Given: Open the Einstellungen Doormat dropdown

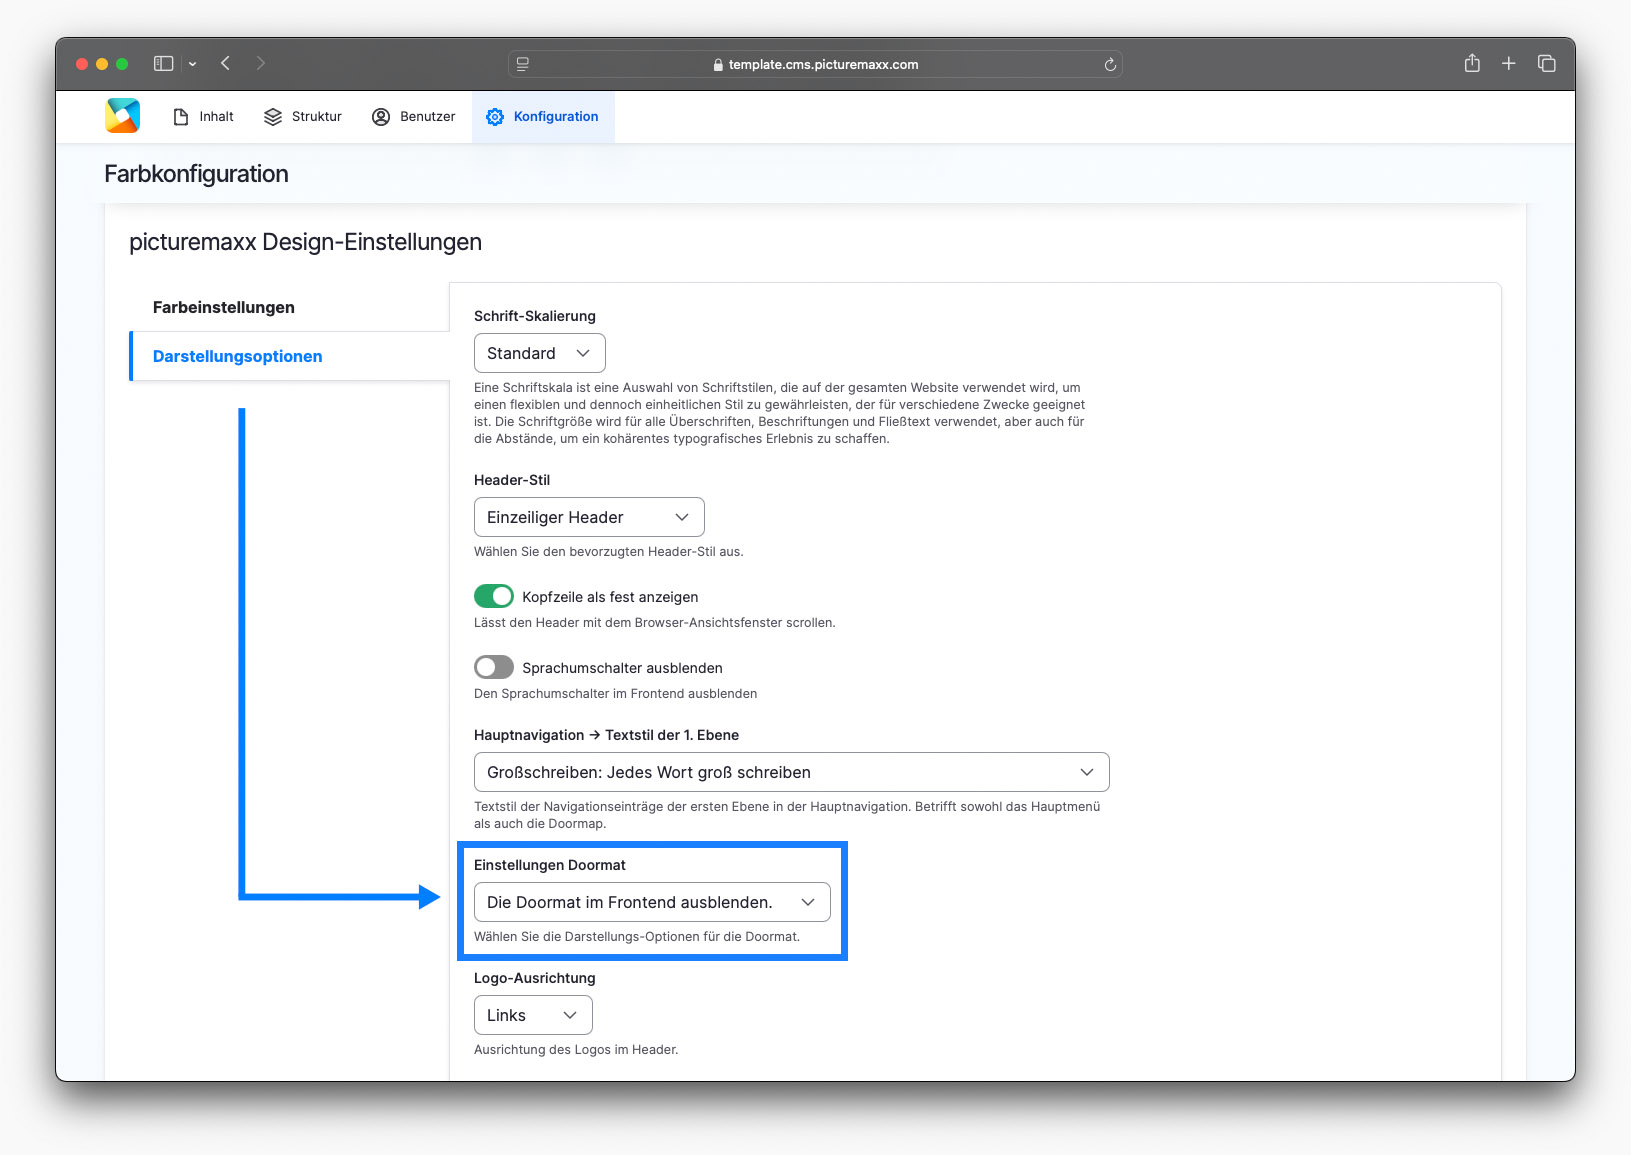Looking at the screenshot, I should click(x=652, y=902).
